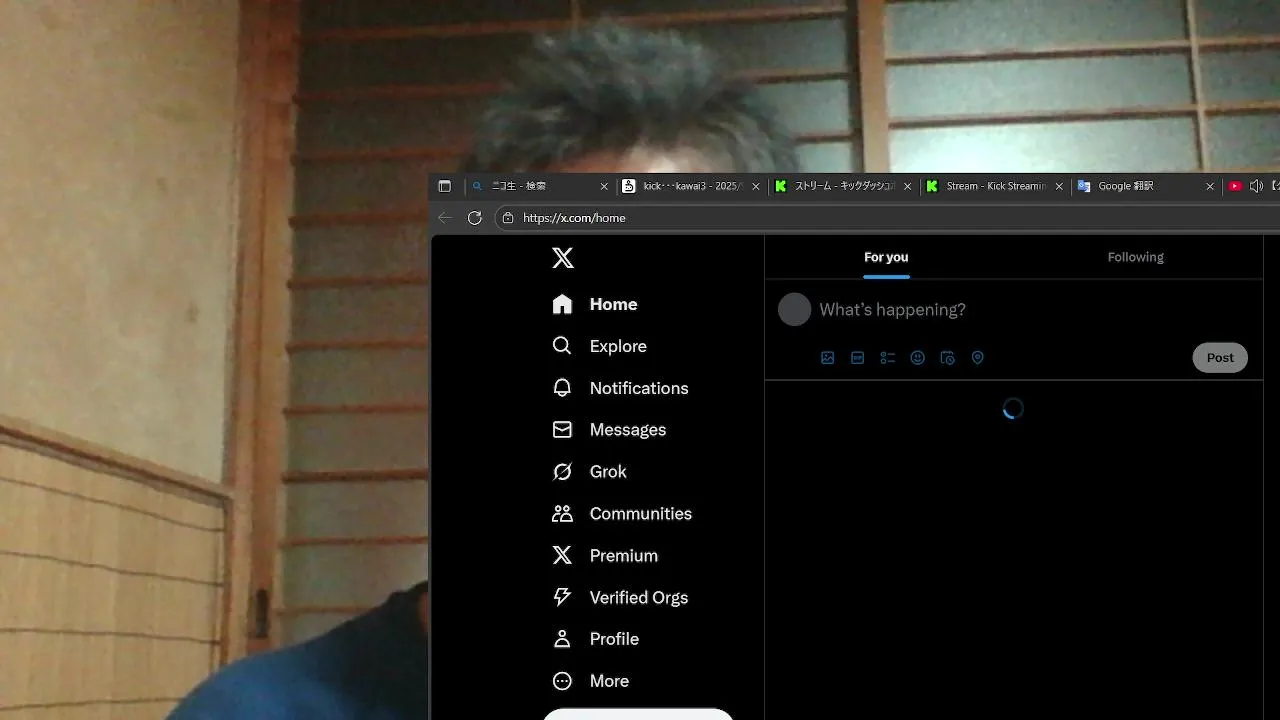Add a GIF to the post
The image size is (1280, 720).
click(857, 358)
